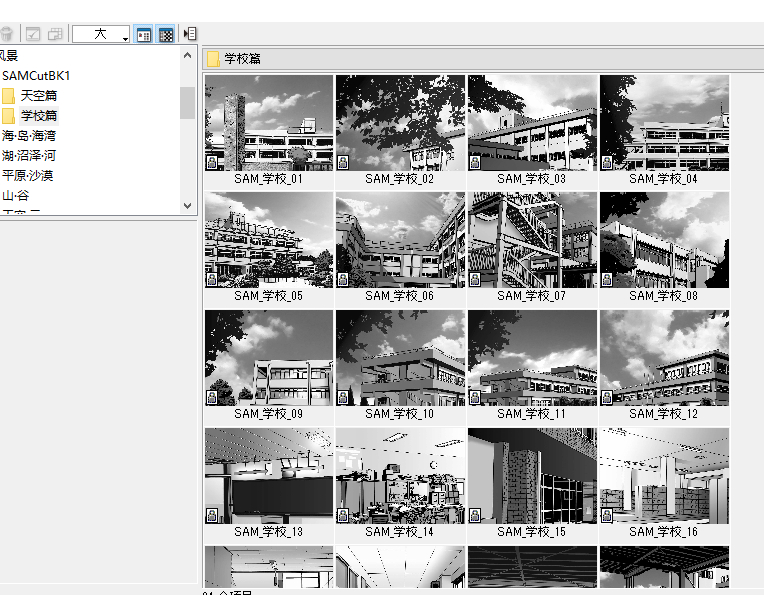The height and width of the screenshot is (595, 764).
Task: Click the tree scrollbar down arrow
Action: 187,206
